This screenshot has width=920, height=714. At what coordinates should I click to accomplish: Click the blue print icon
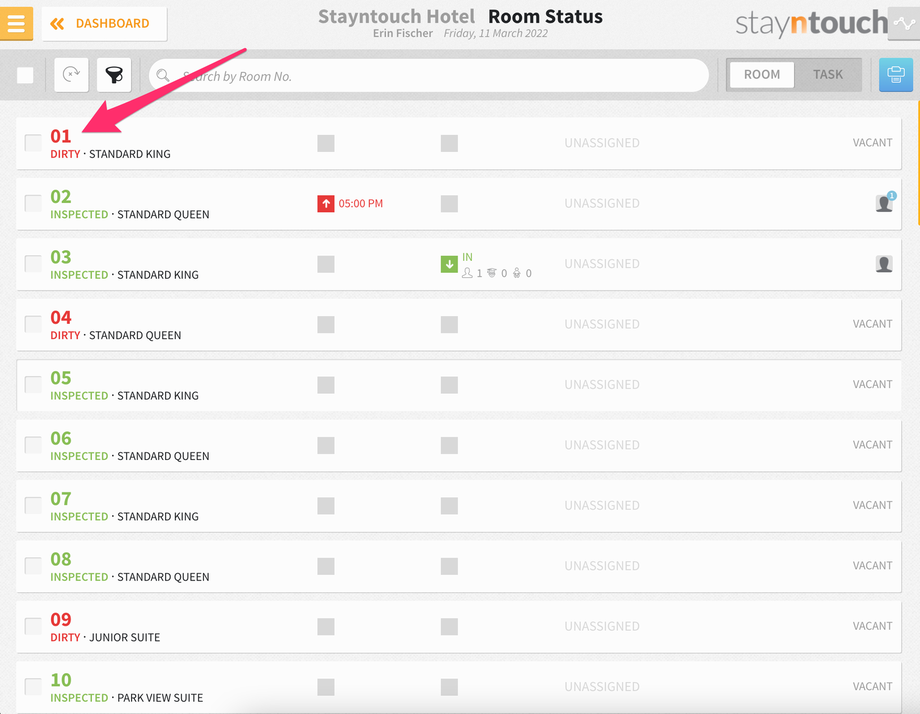(895, 75)
